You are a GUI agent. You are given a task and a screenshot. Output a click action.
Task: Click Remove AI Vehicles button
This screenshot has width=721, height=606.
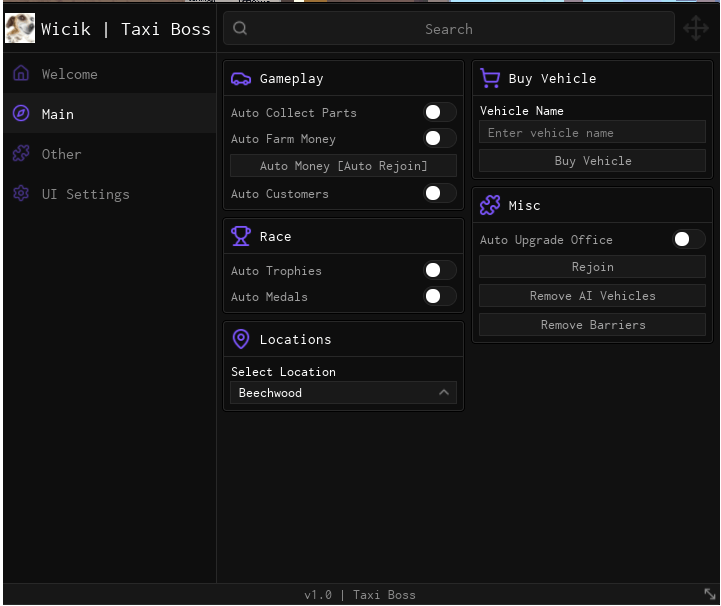click(x=592, y=296)
